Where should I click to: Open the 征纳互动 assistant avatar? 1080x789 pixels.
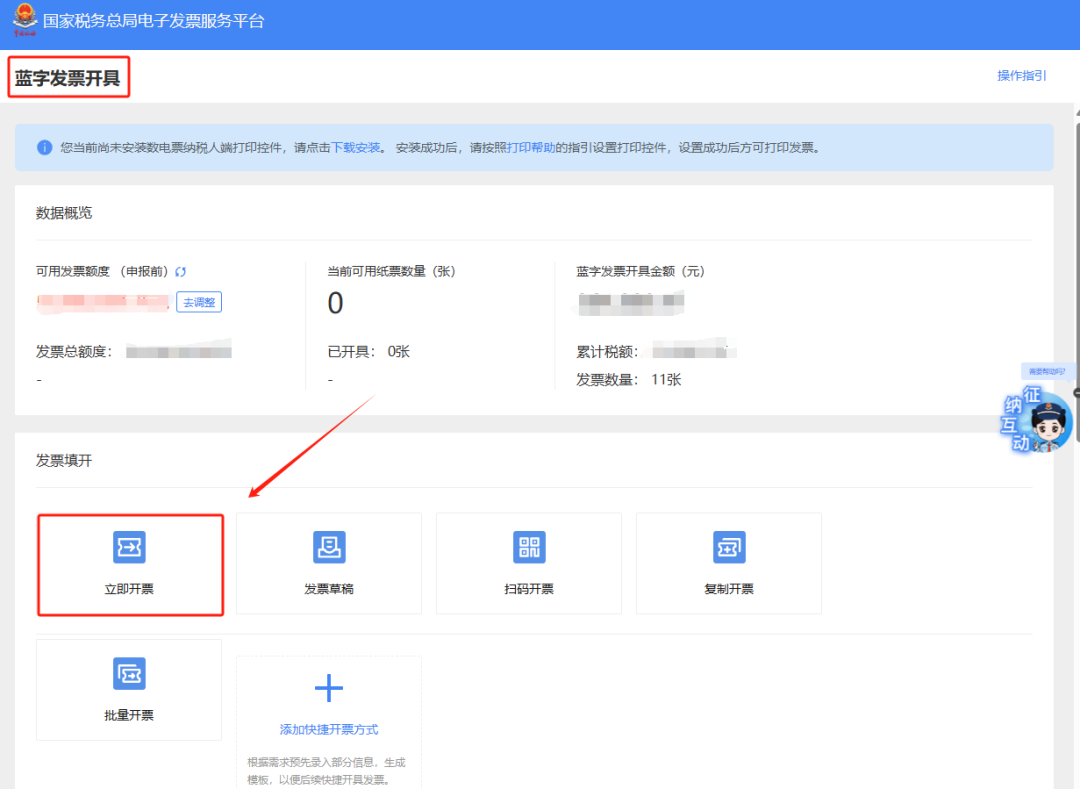click(1039, 420)
